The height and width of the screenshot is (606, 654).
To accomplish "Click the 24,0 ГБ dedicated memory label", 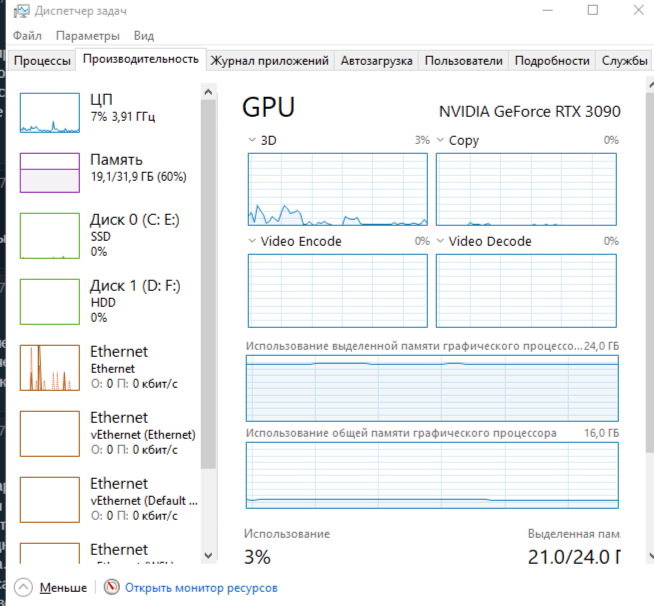I will coord(601,346).
